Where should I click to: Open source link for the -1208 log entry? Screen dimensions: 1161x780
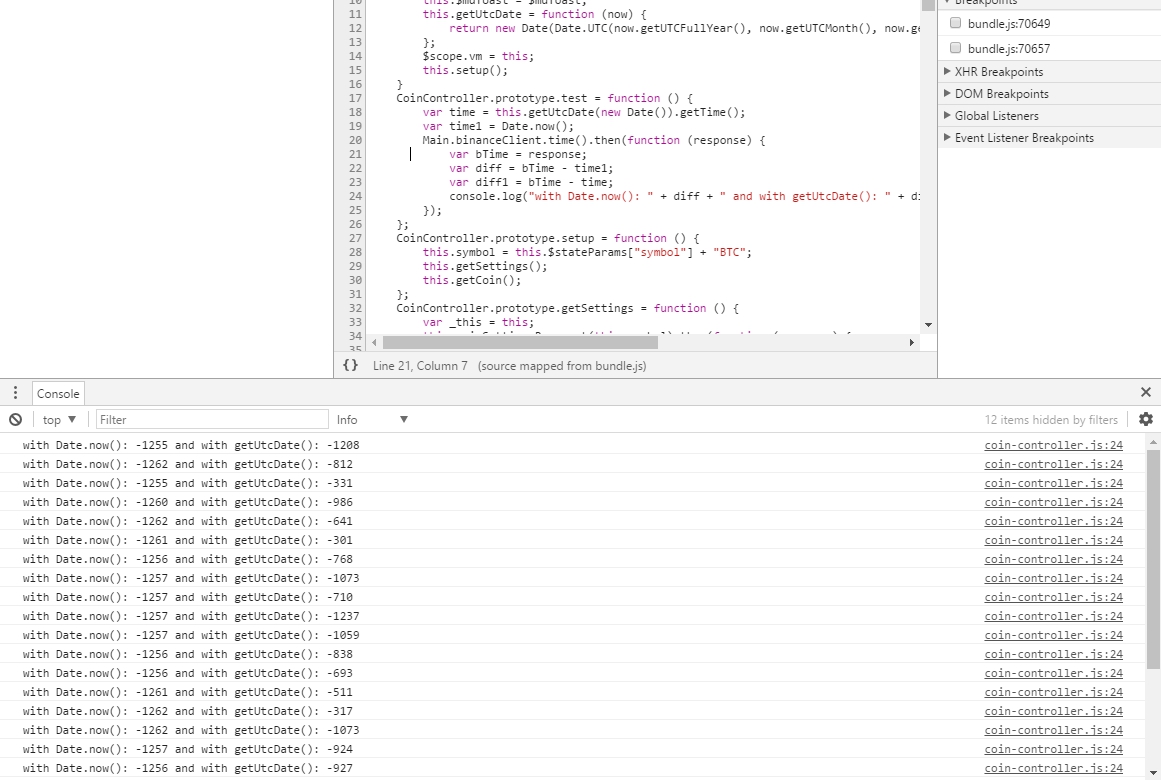click(1053, 445)
